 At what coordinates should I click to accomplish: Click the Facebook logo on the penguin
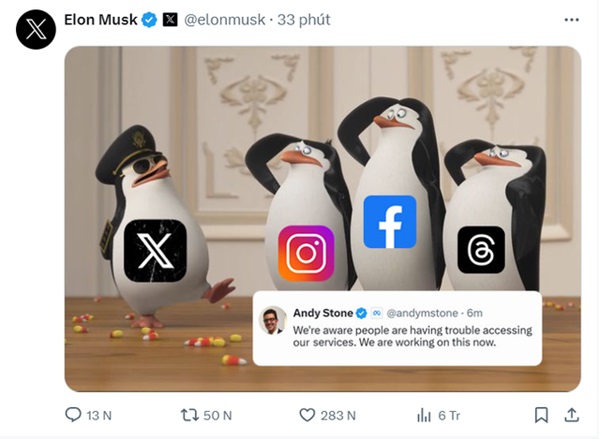pyautogui.click(x=389, y=222)
